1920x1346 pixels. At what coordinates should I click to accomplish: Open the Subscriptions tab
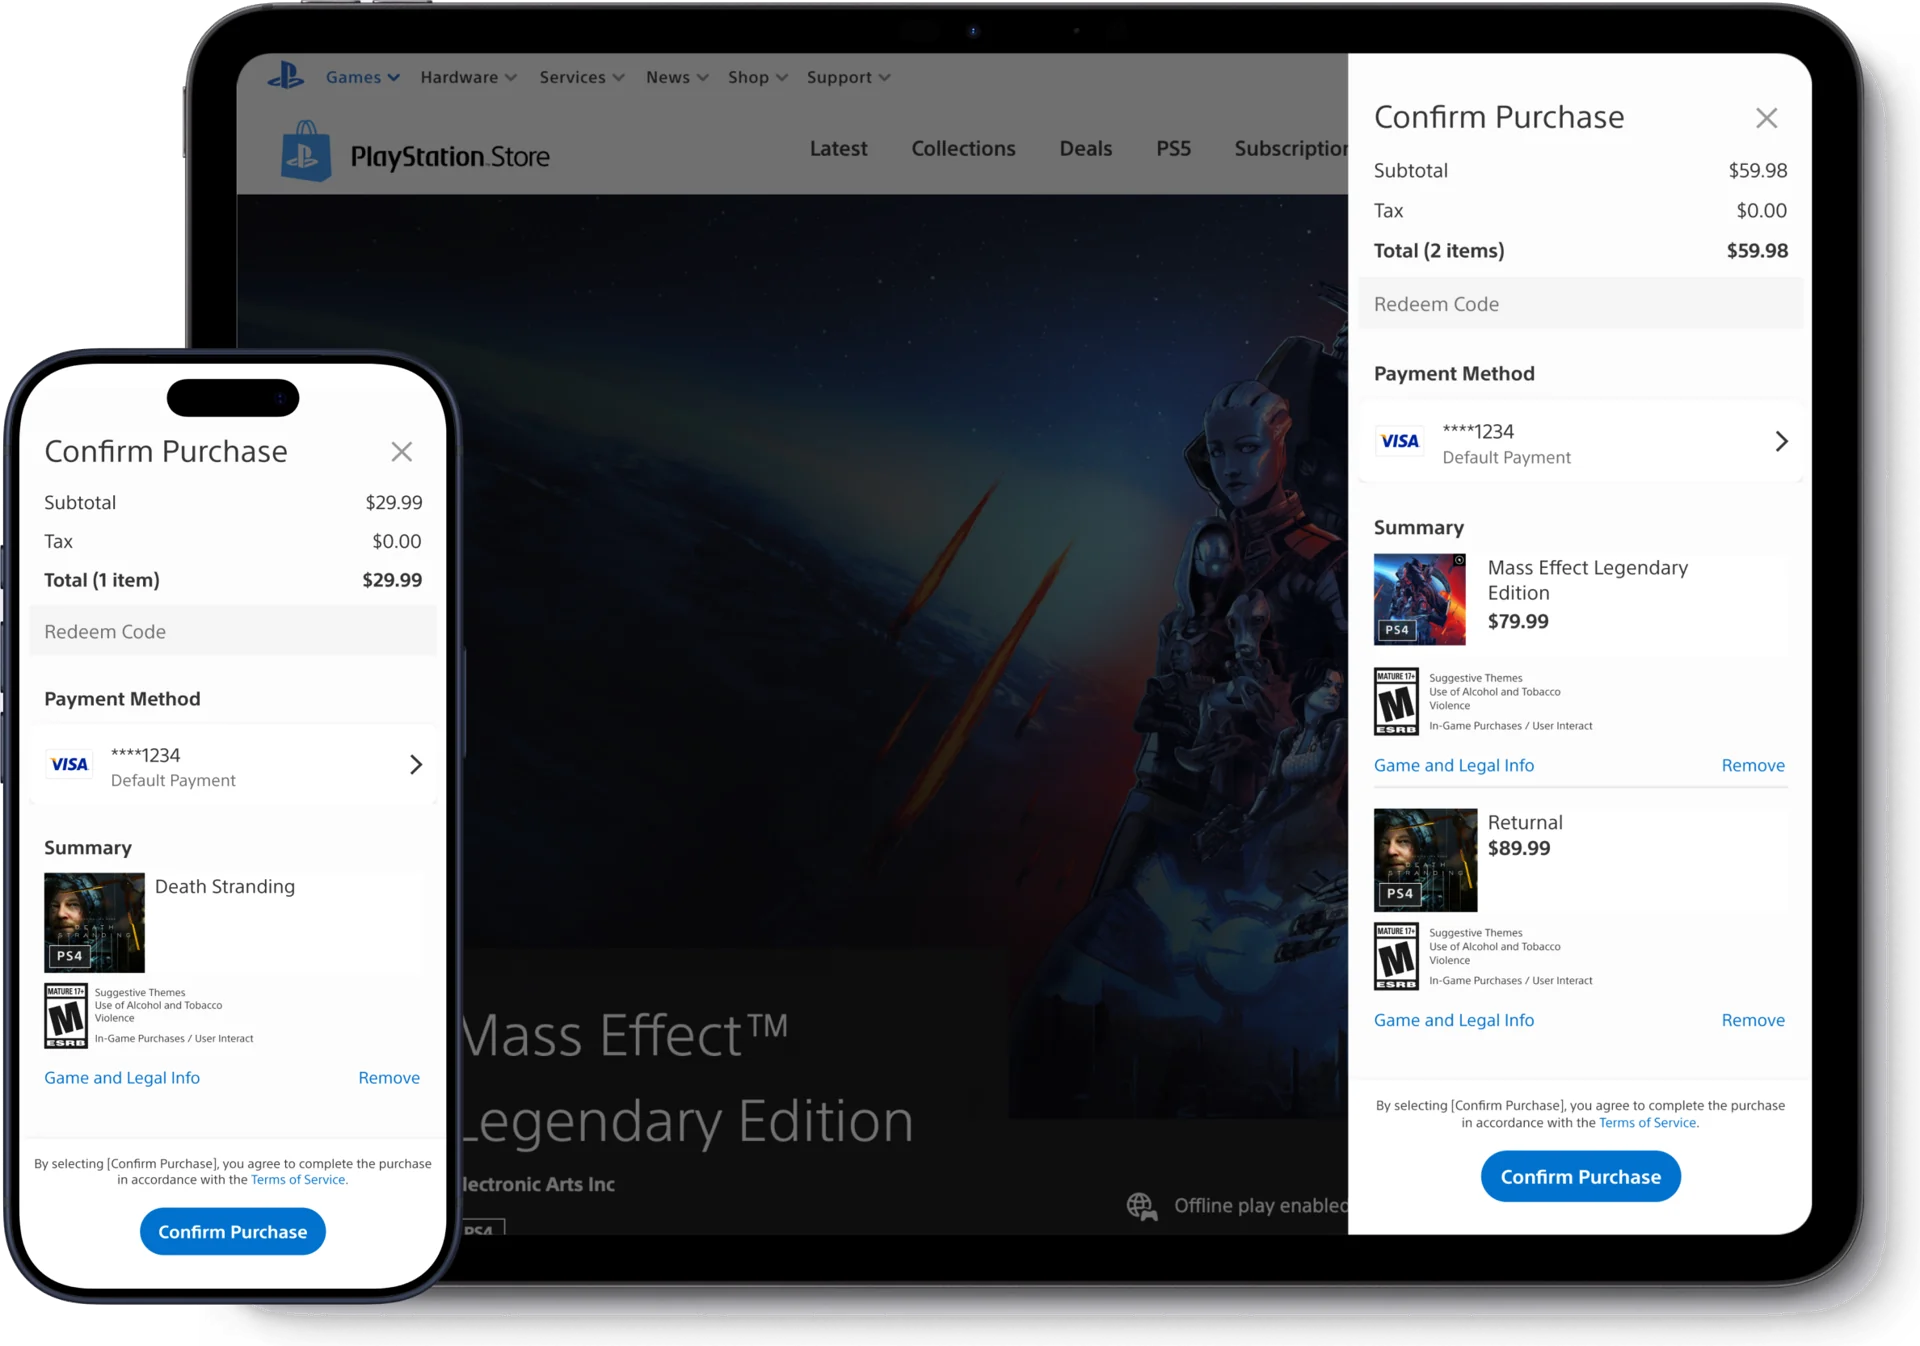1291,149
